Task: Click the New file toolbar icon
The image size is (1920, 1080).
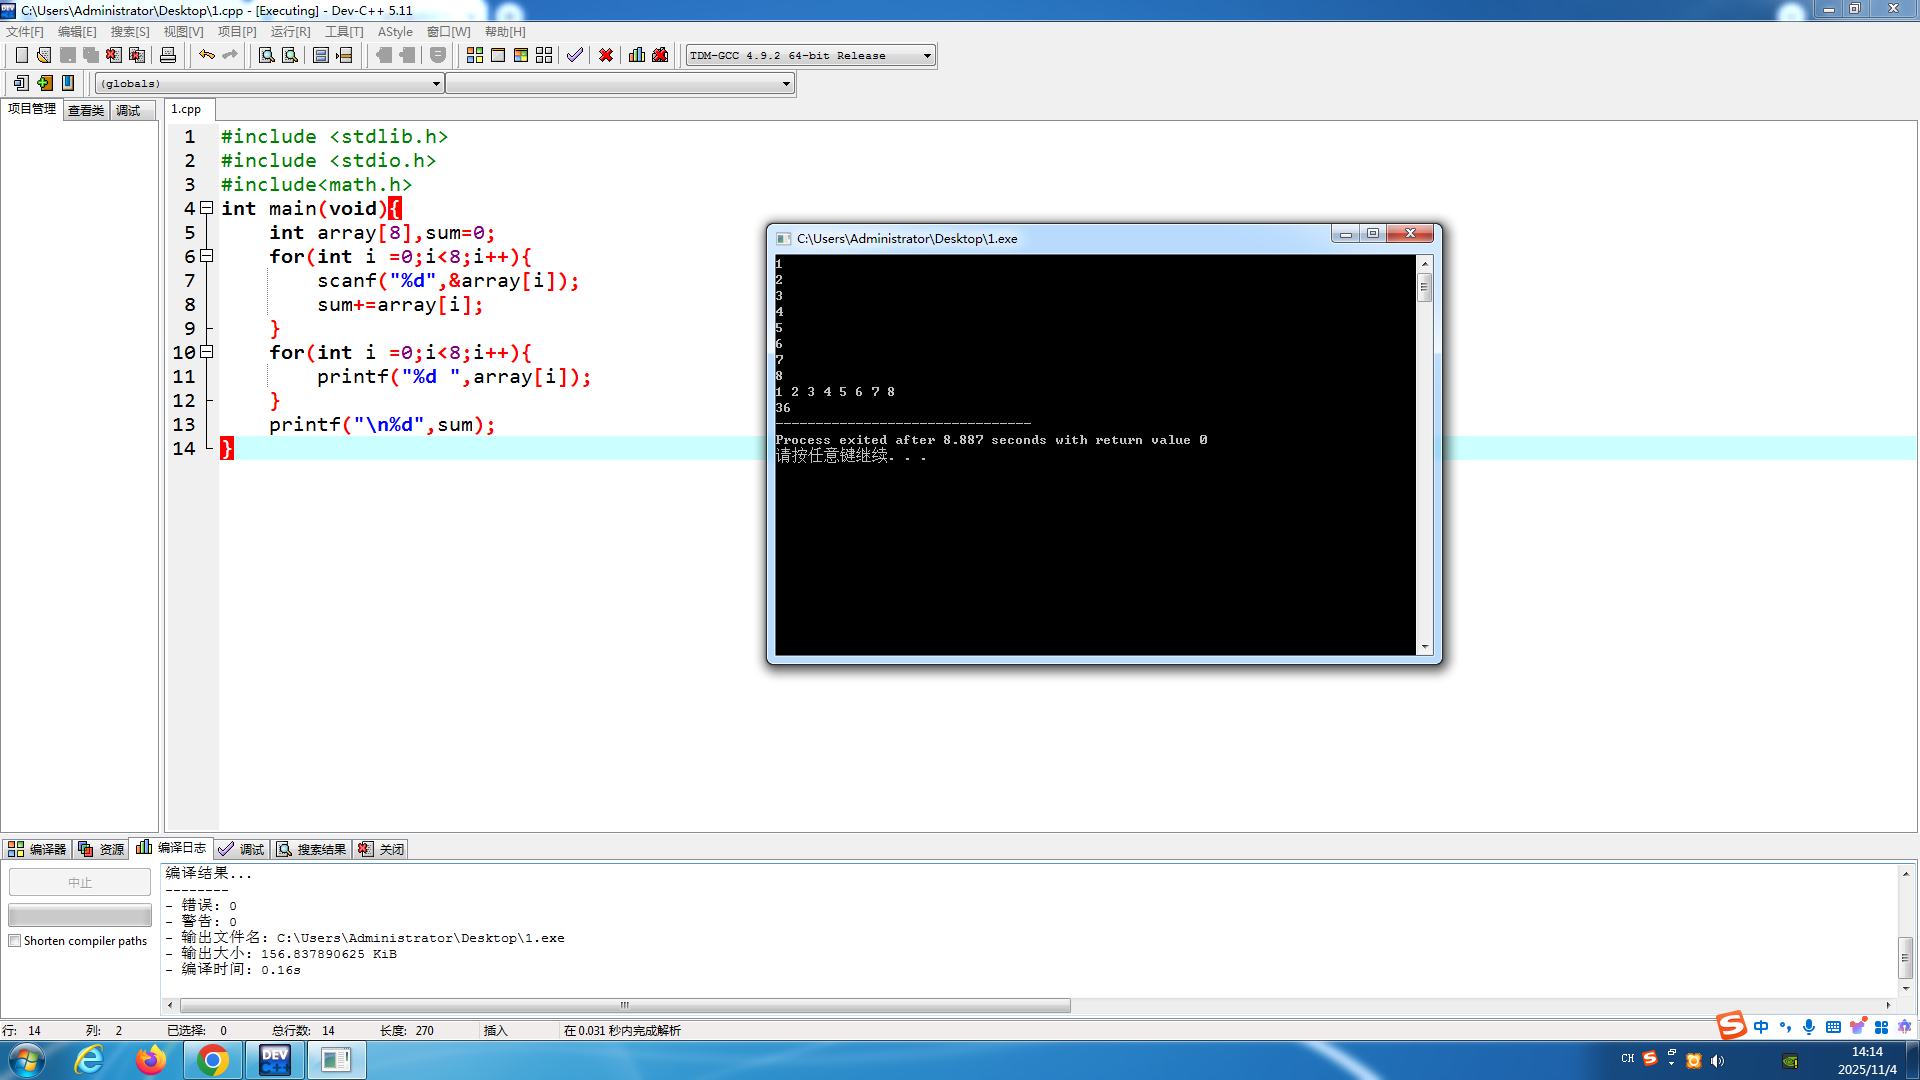Action: point(21,55)
